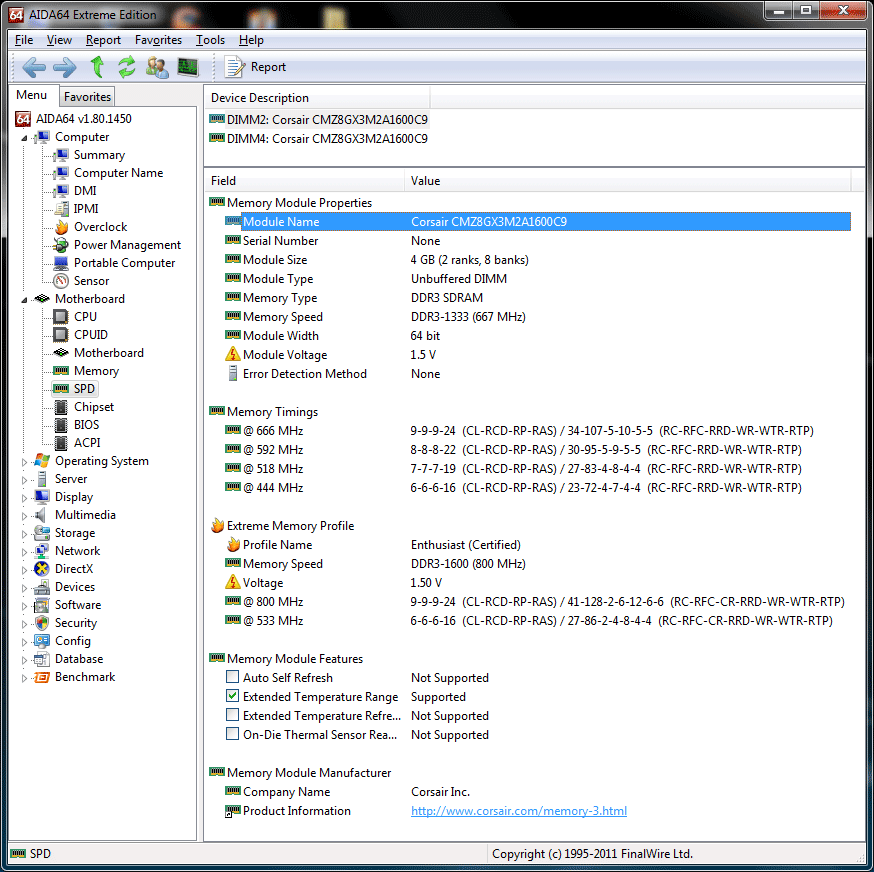Switch to the Favorites tab in the sidebar
Image resolution: width=874 pixels, height=872 pixels.
[87, 96]
